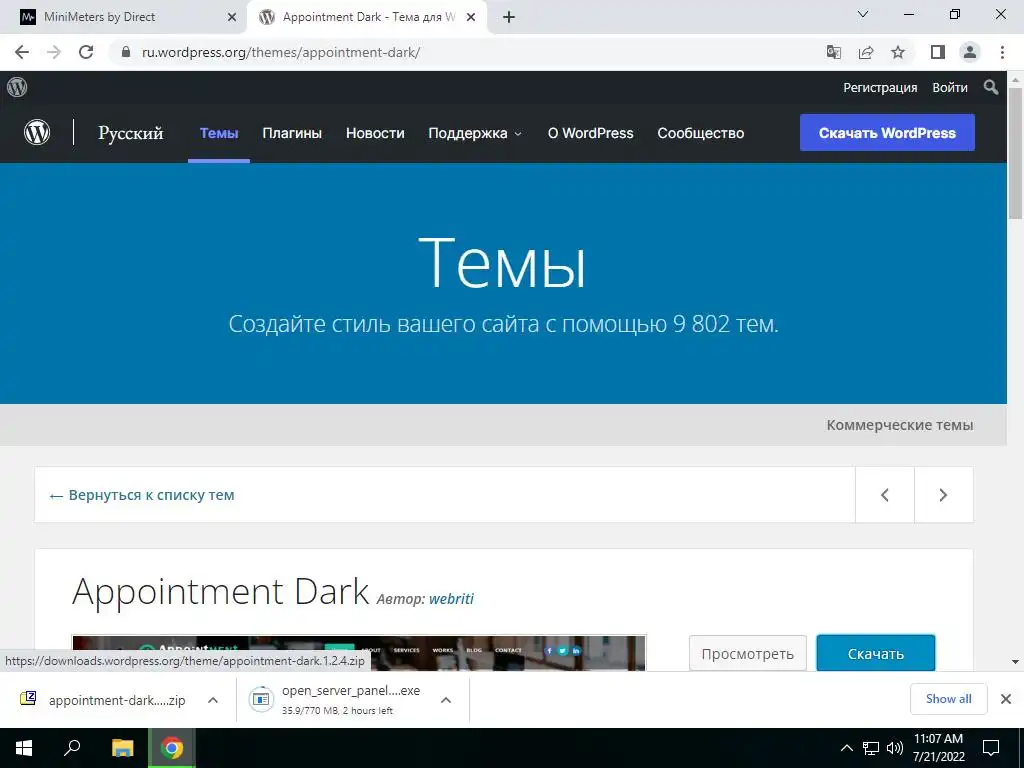Image resolution: width=1024 pixels, height=768 pixels.
Task: Open the downloaded appointment-dark zip file
Action: tap(104, 700)
